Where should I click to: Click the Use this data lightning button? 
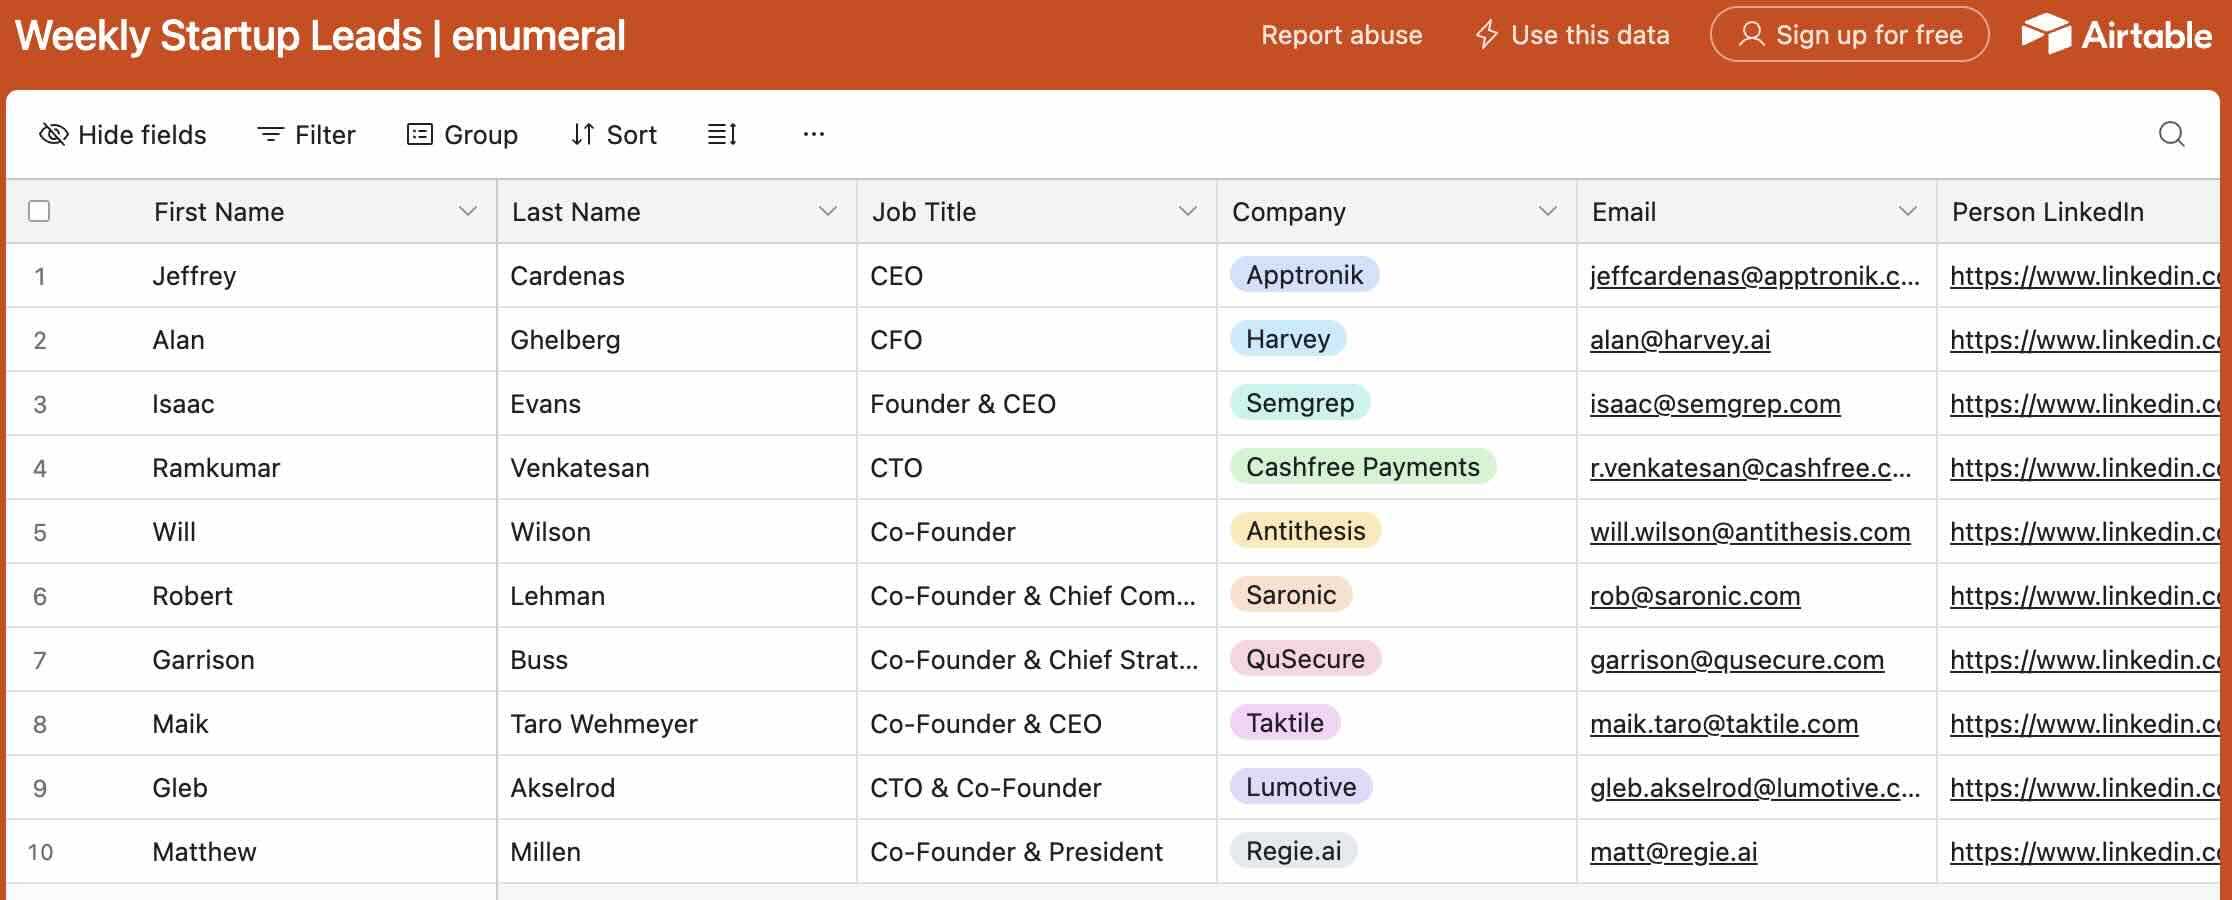tap(1572, 35)
